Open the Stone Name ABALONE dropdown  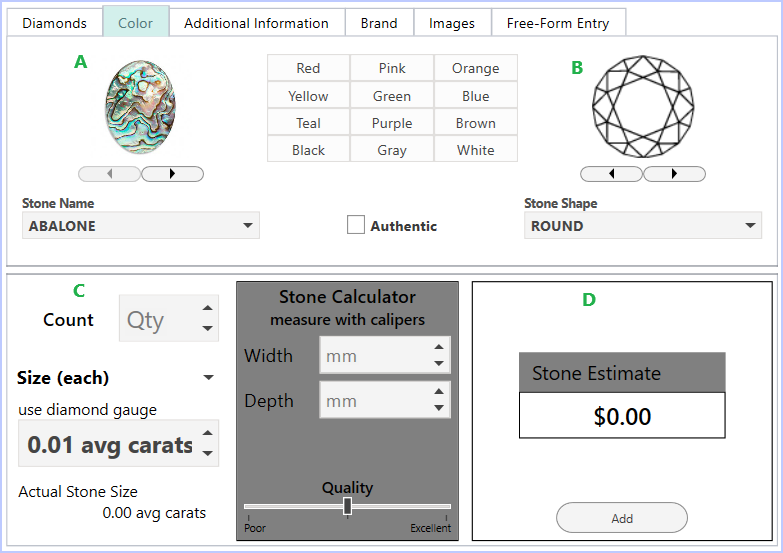pos(141,225)
